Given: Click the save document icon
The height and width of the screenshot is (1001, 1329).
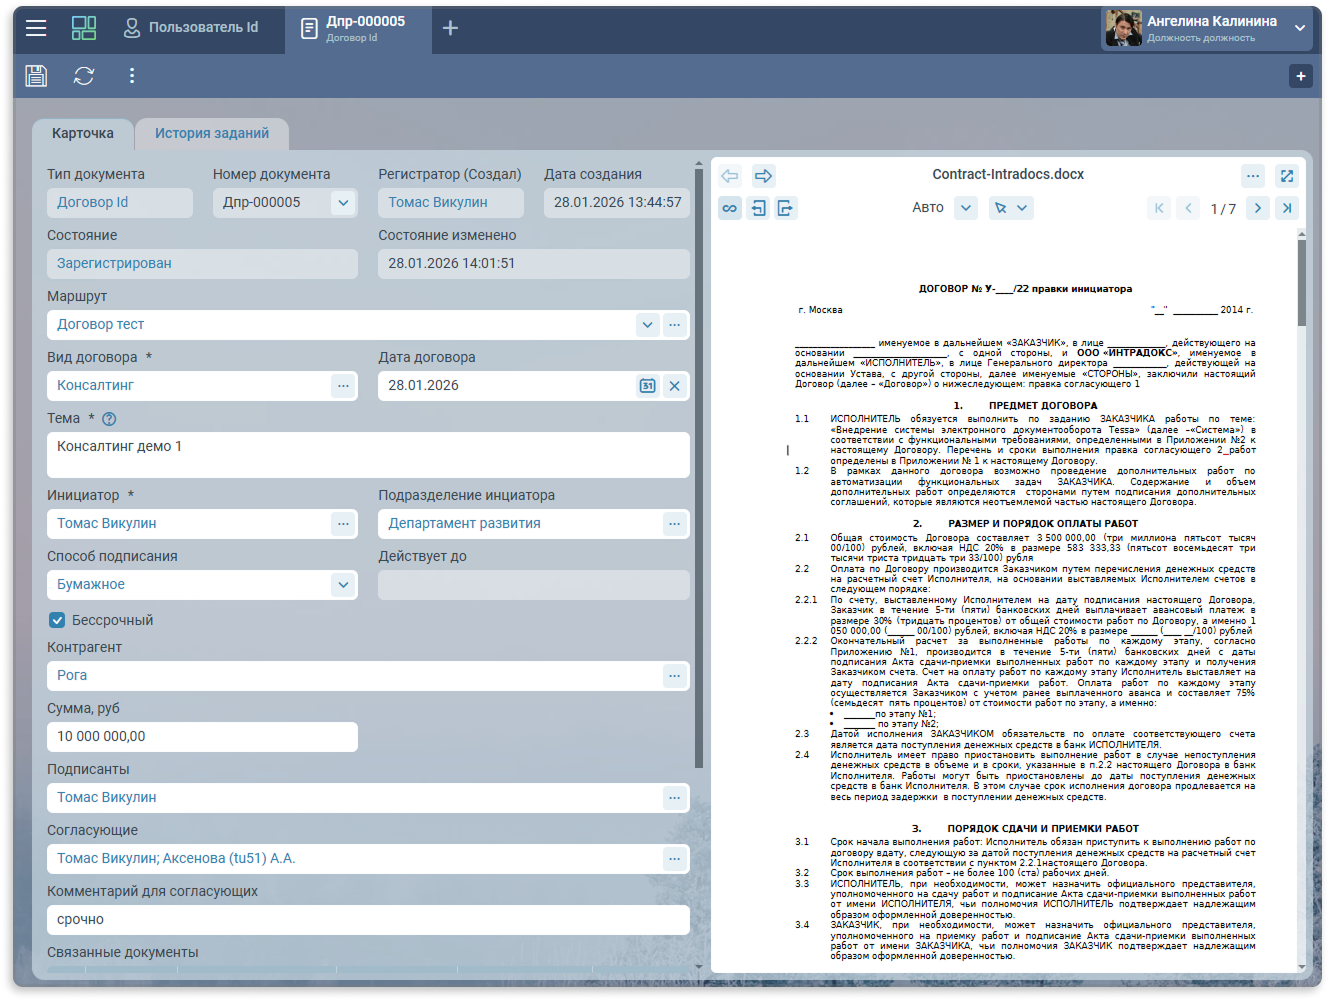Looking at the screenshot, I should 36,76.
